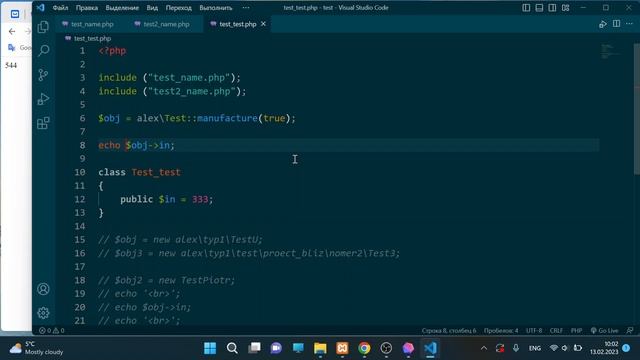Viewport: 640px width, 360px height.
Task: Open the Extensions view
Action: (43, 123)
